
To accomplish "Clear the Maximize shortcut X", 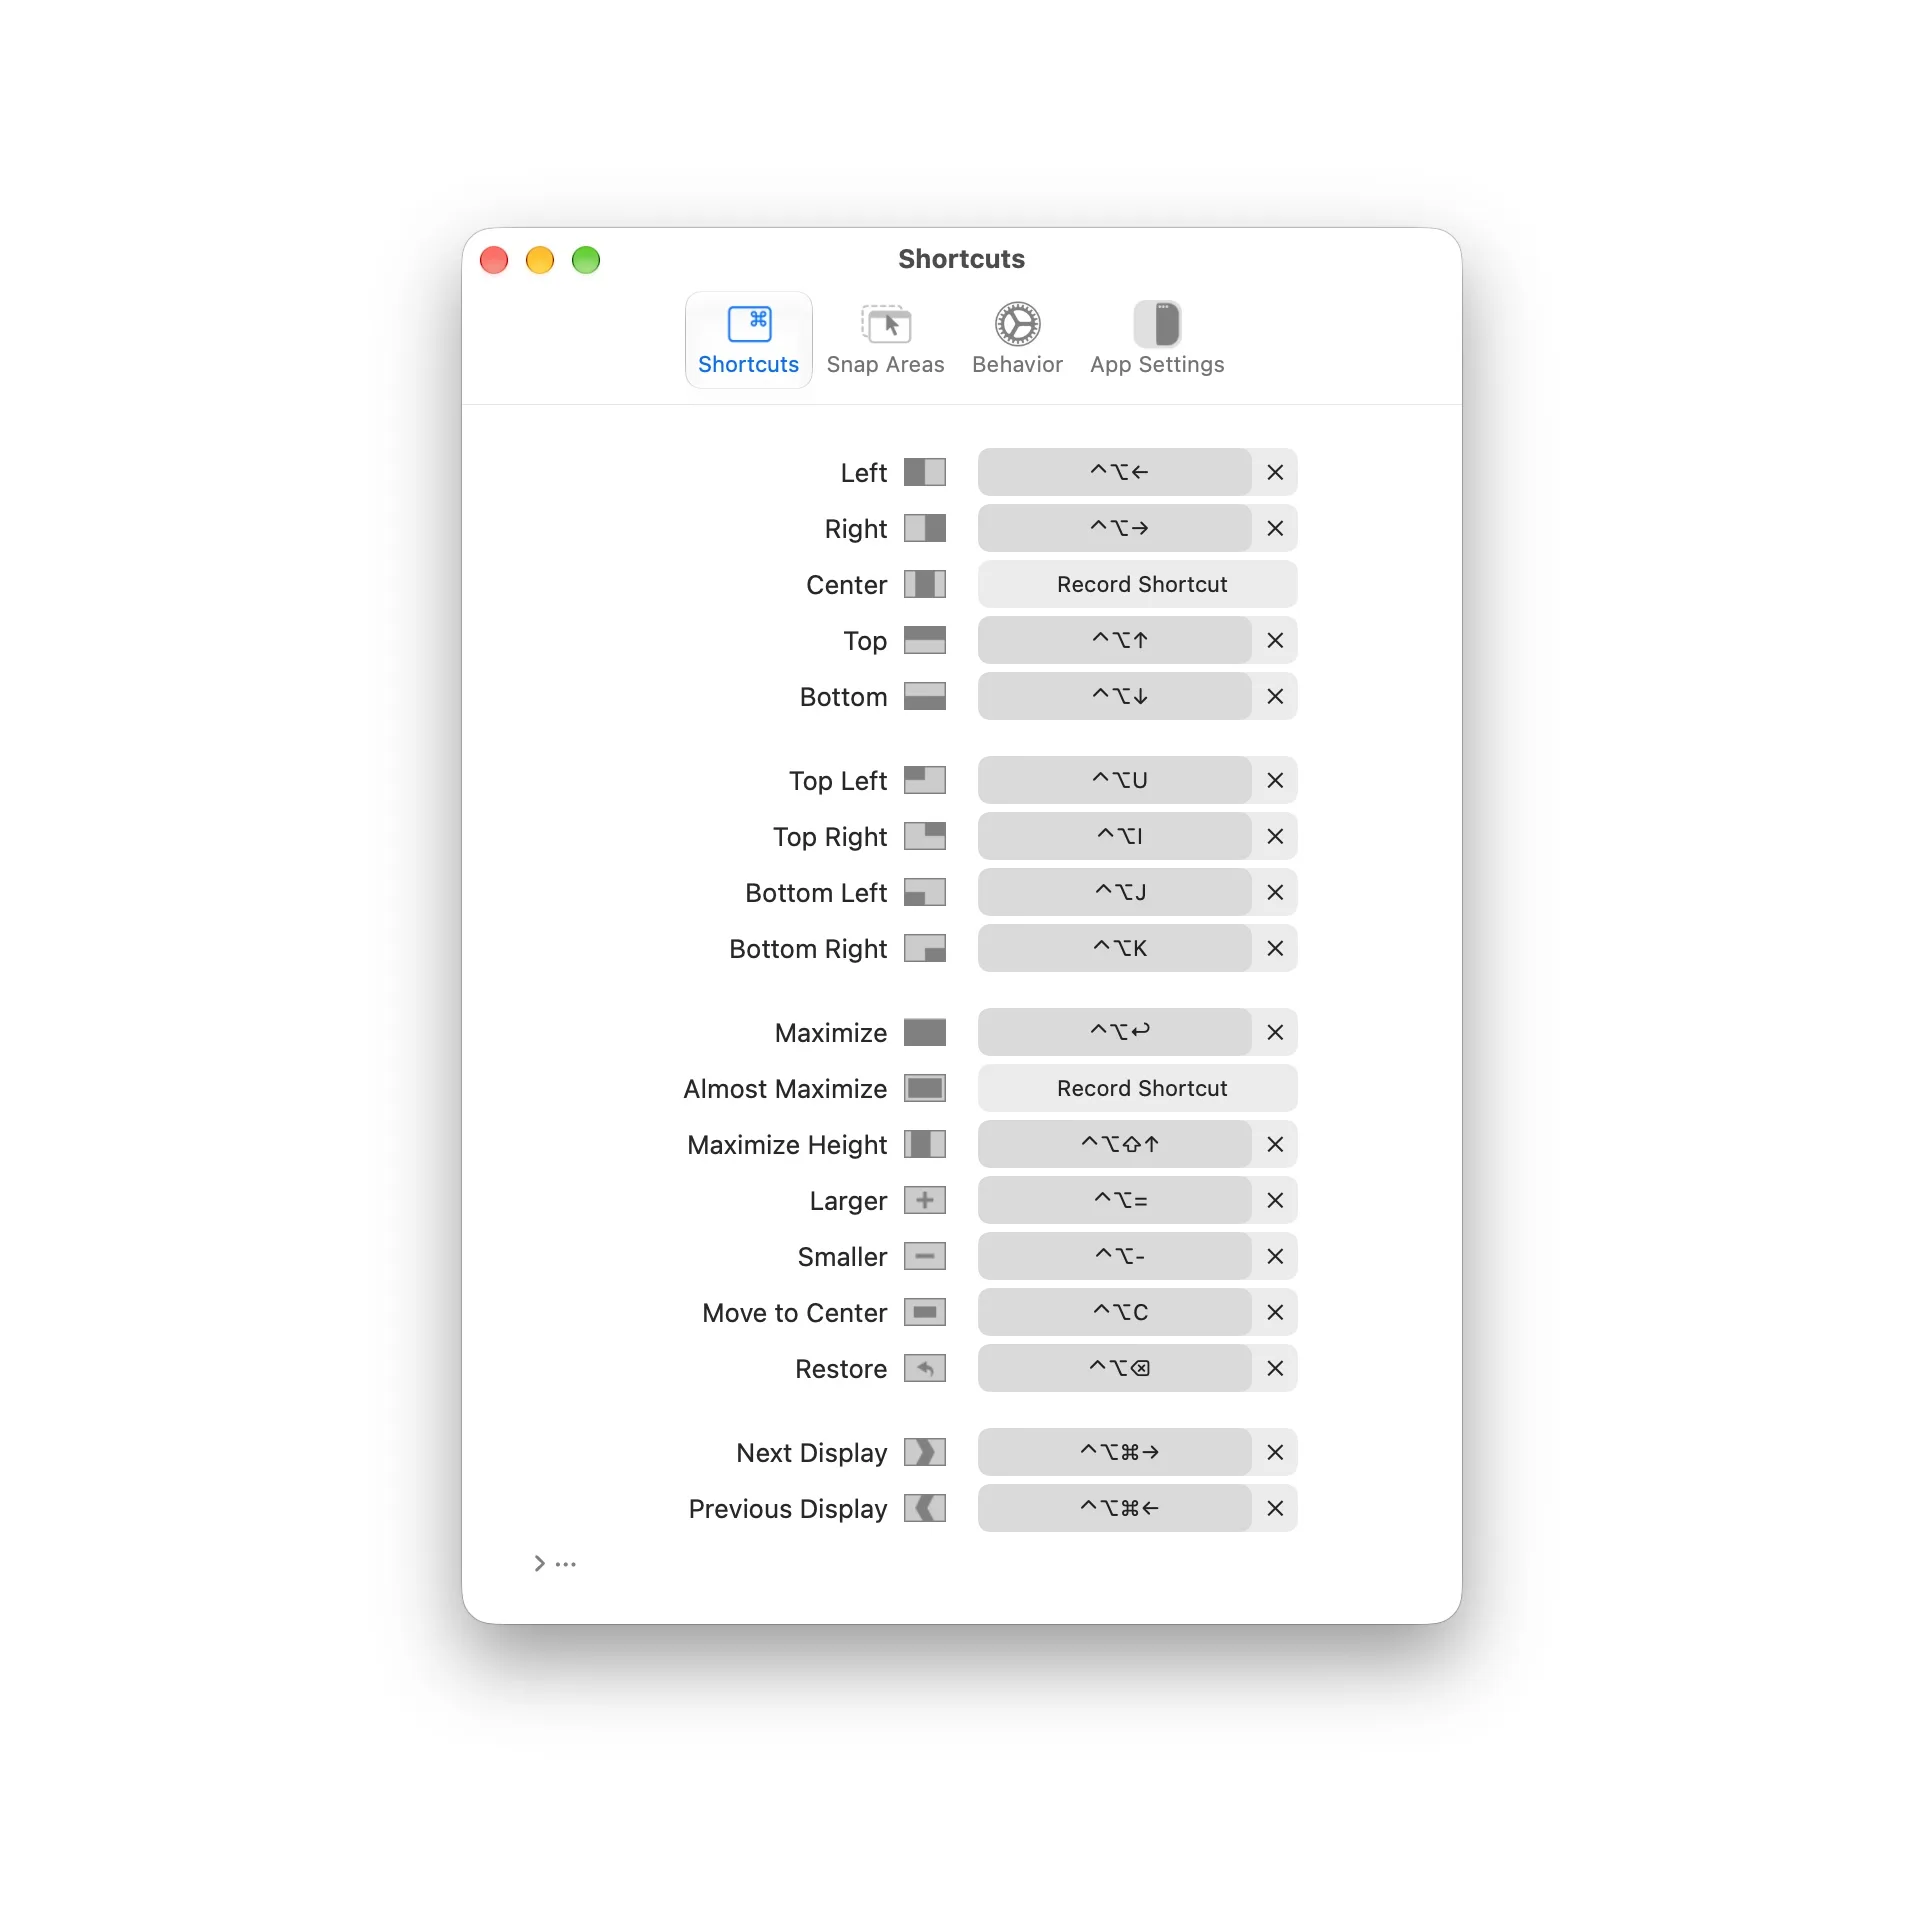I will point(1275,1032).
